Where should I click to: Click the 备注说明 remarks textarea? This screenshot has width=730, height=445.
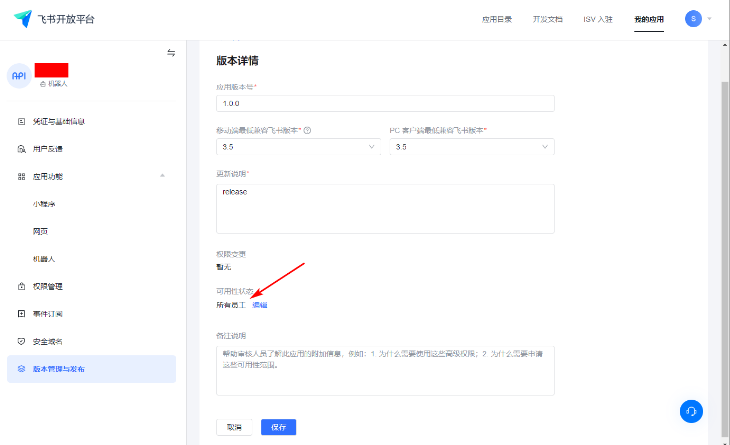[385, 371]
